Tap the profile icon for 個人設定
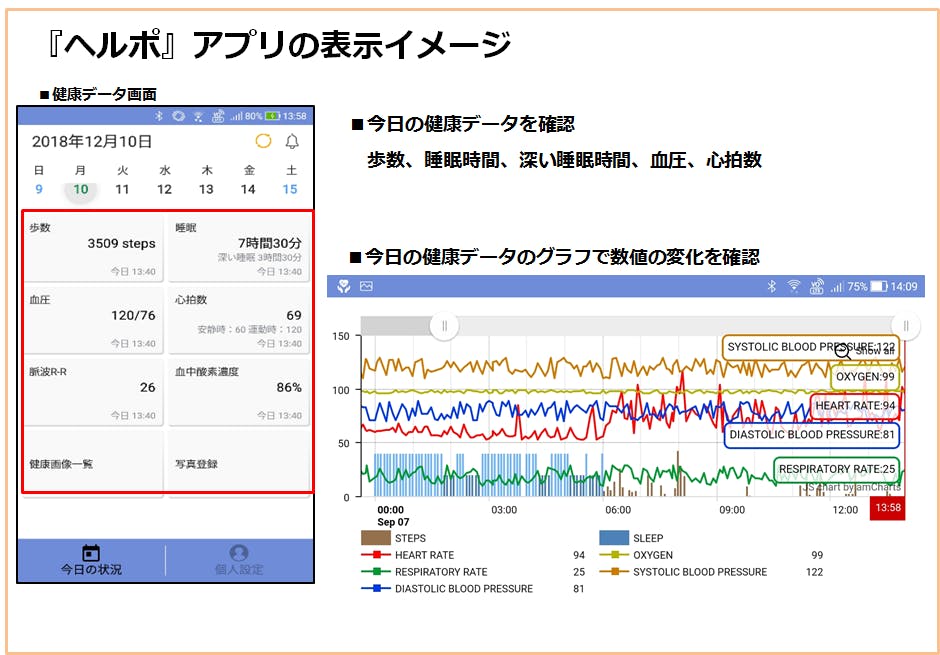This screenshot has width=940, height=655. point(238,553)
